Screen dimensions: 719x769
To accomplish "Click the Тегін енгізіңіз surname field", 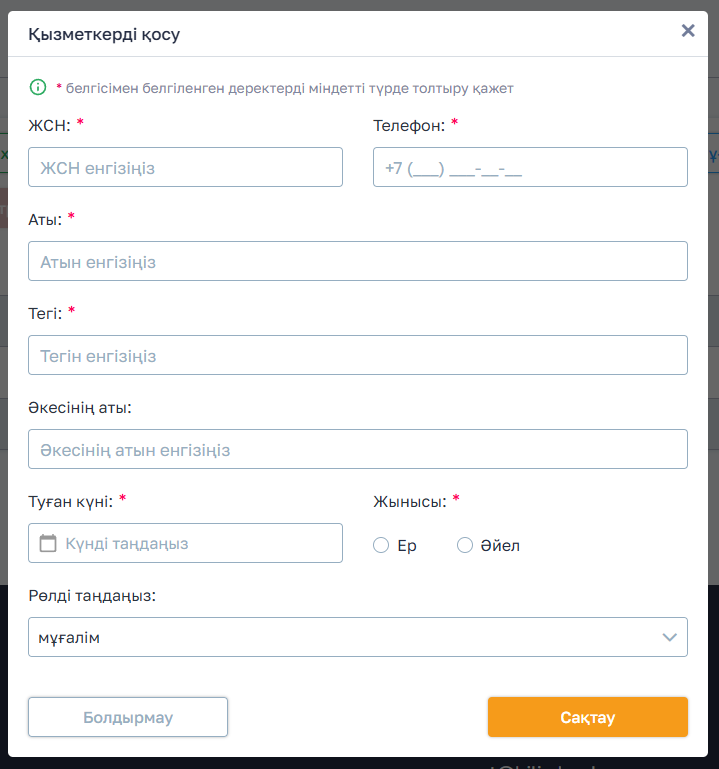I will [358, 356].
